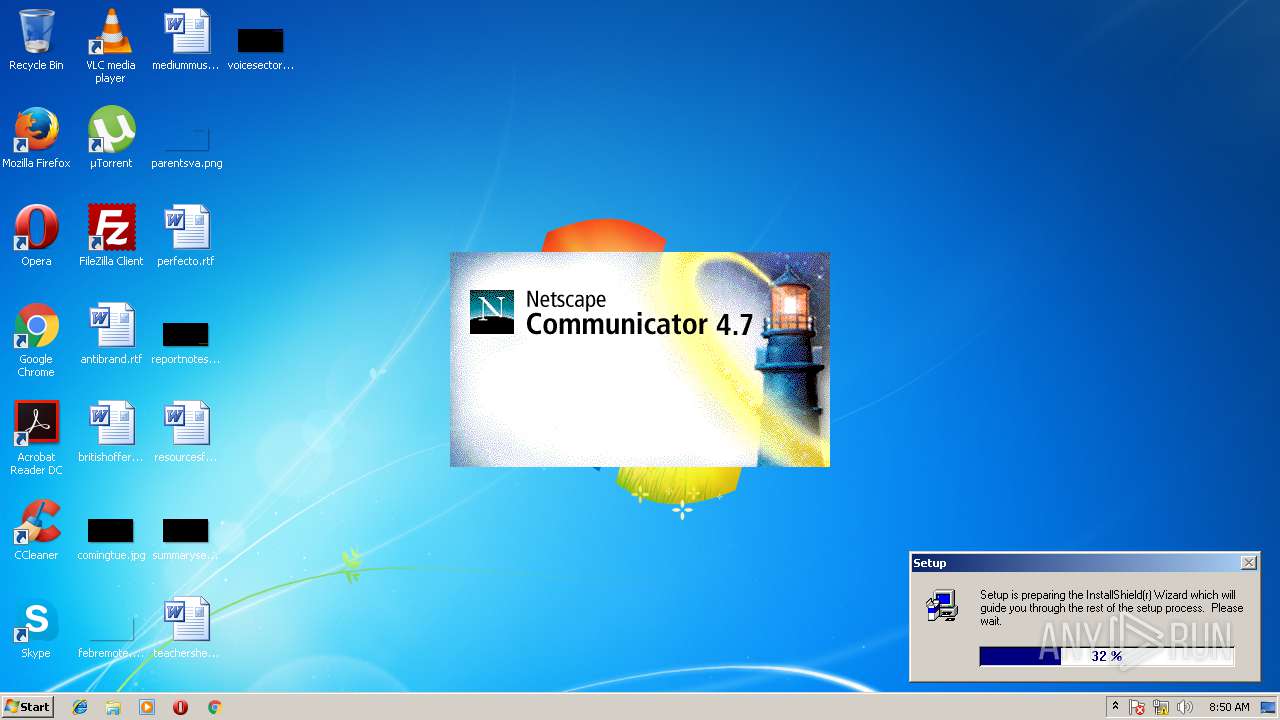Open Internet Explorer from taskbar
The width and height of the screenshot is (1280, 720).
click(80, 707)
